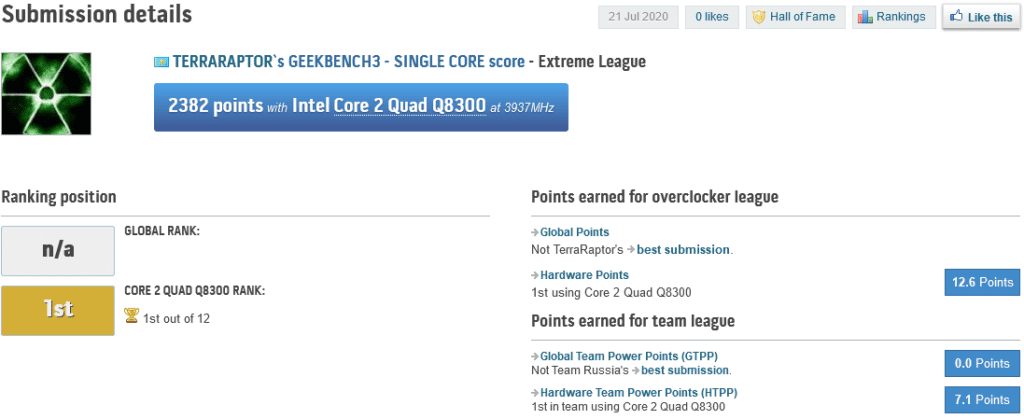The width and height of the screenshot is (1024, 419).
Task: Open the 0 likes button
Action: point(711,17)
